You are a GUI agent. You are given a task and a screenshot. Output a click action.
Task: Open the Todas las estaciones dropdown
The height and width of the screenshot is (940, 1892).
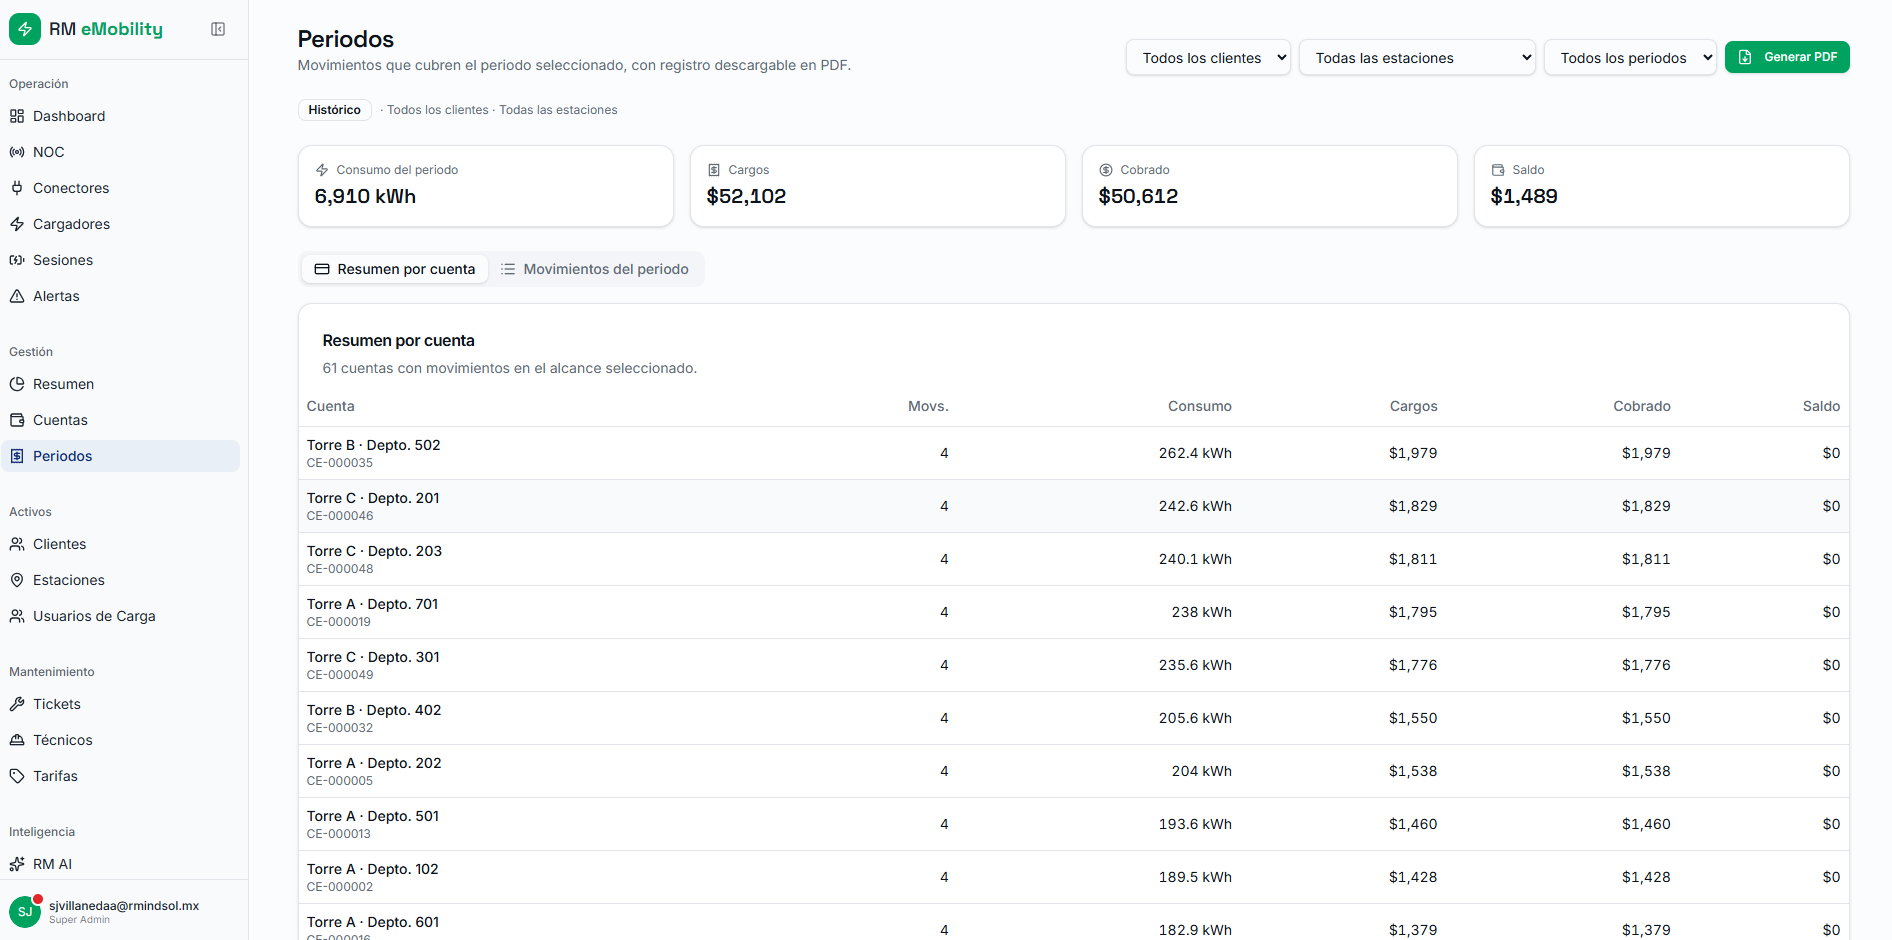(x=1417, y=58)
